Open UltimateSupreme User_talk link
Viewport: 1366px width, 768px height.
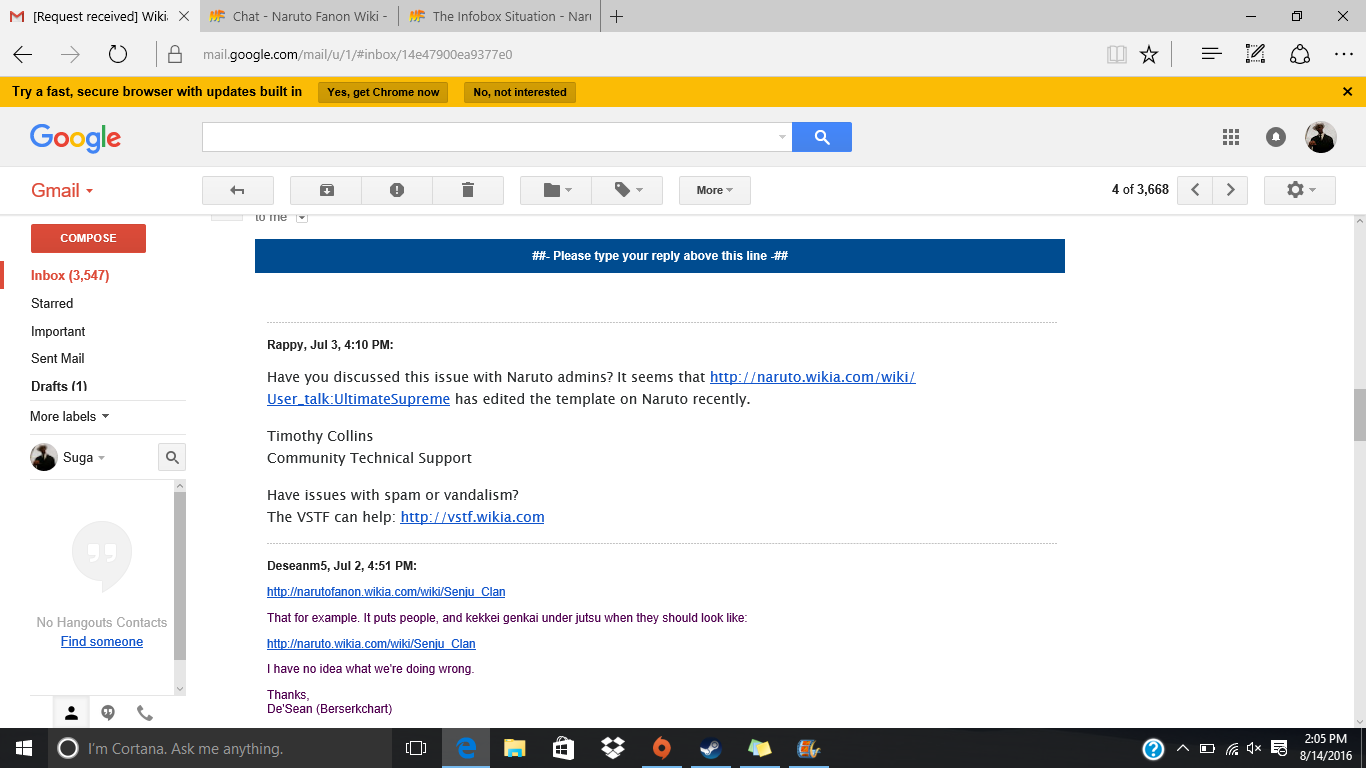591,388
